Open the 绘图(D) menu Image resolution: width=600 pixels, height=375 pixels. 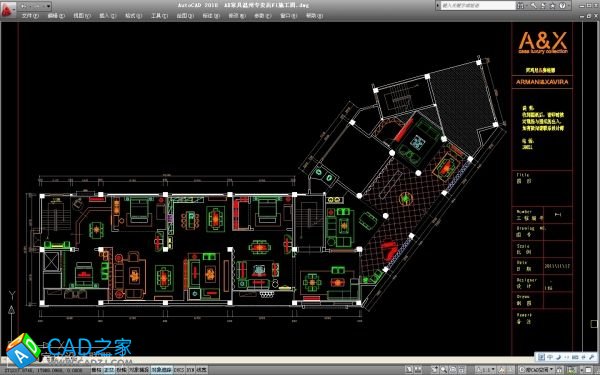(185, 16)
